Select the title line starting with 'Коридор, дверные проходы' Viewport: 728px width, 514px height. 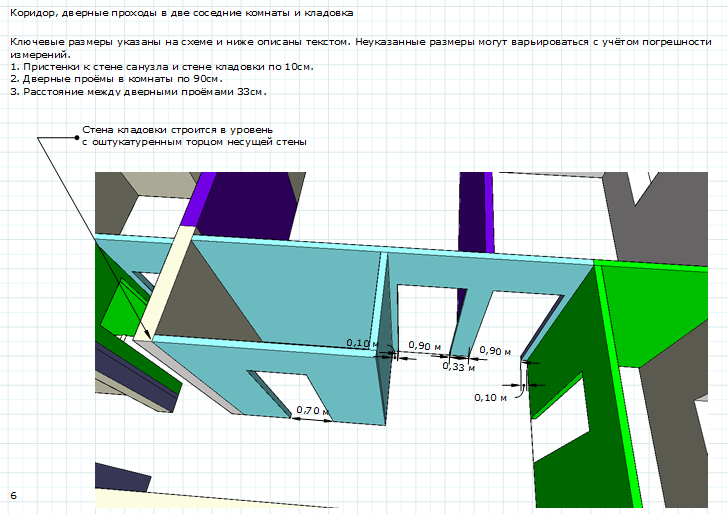coord(182,13)
